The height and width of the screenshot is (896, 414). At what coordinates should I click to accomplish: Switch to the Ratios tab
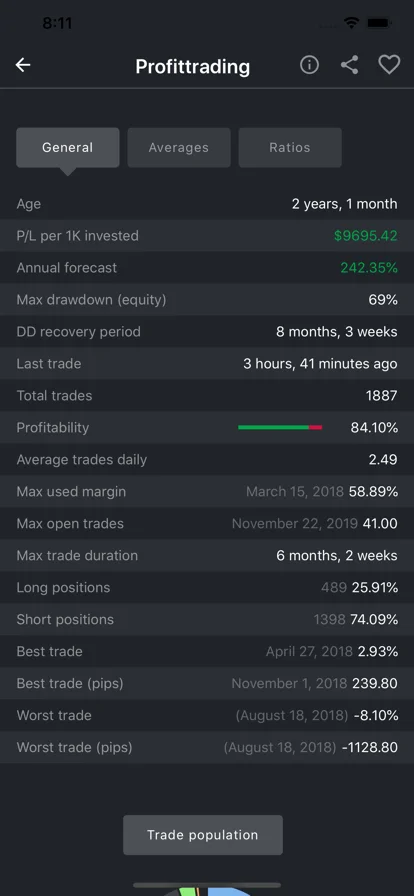pos(290,147)
